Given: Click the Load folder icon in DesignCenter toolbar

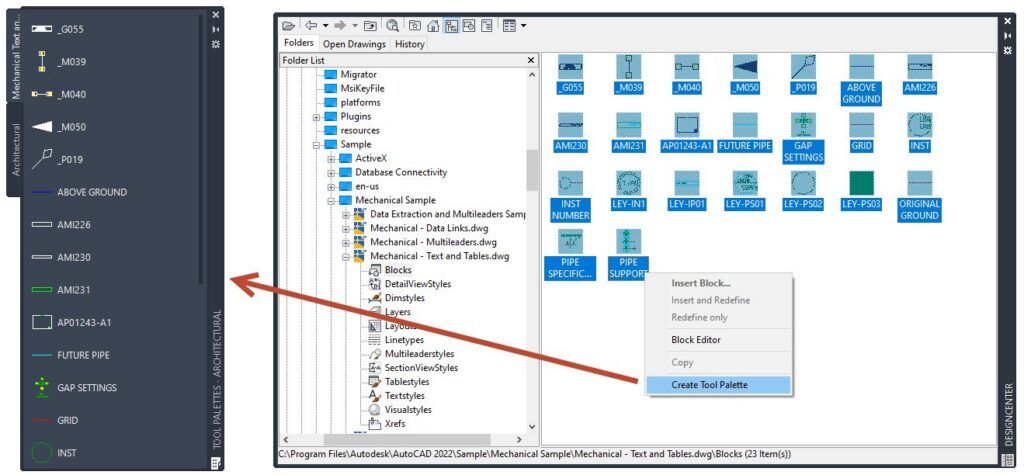Looking at the screenshot, I should tap(289, 25).
